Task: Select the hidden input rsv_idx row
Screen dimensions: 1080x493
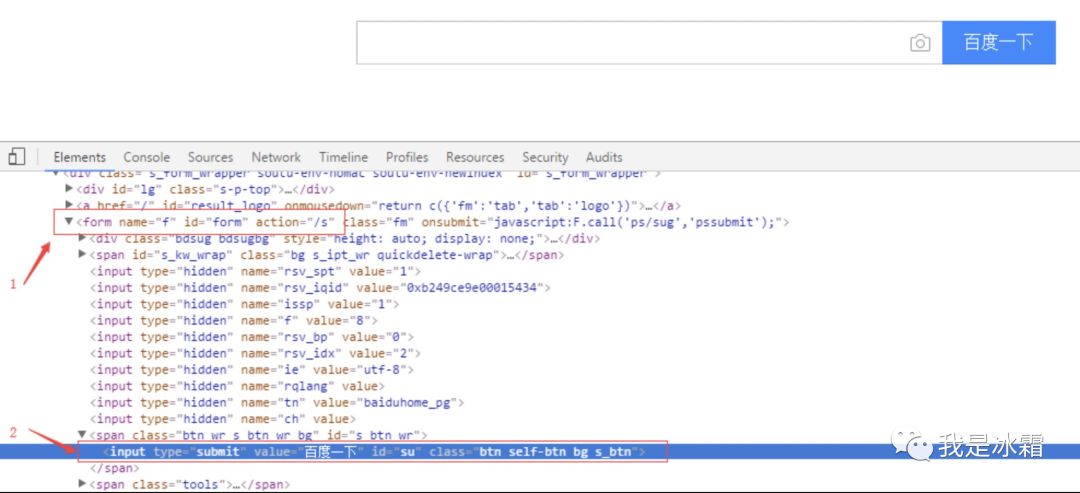Action: pyautogui.click(x=256, y=353)
